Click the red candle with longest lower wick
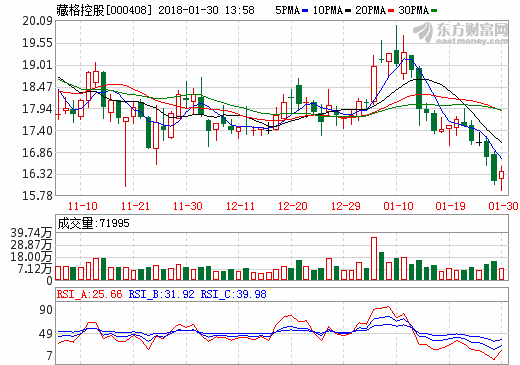Screen dimensions: 520x365 click(x=126, y=152)
